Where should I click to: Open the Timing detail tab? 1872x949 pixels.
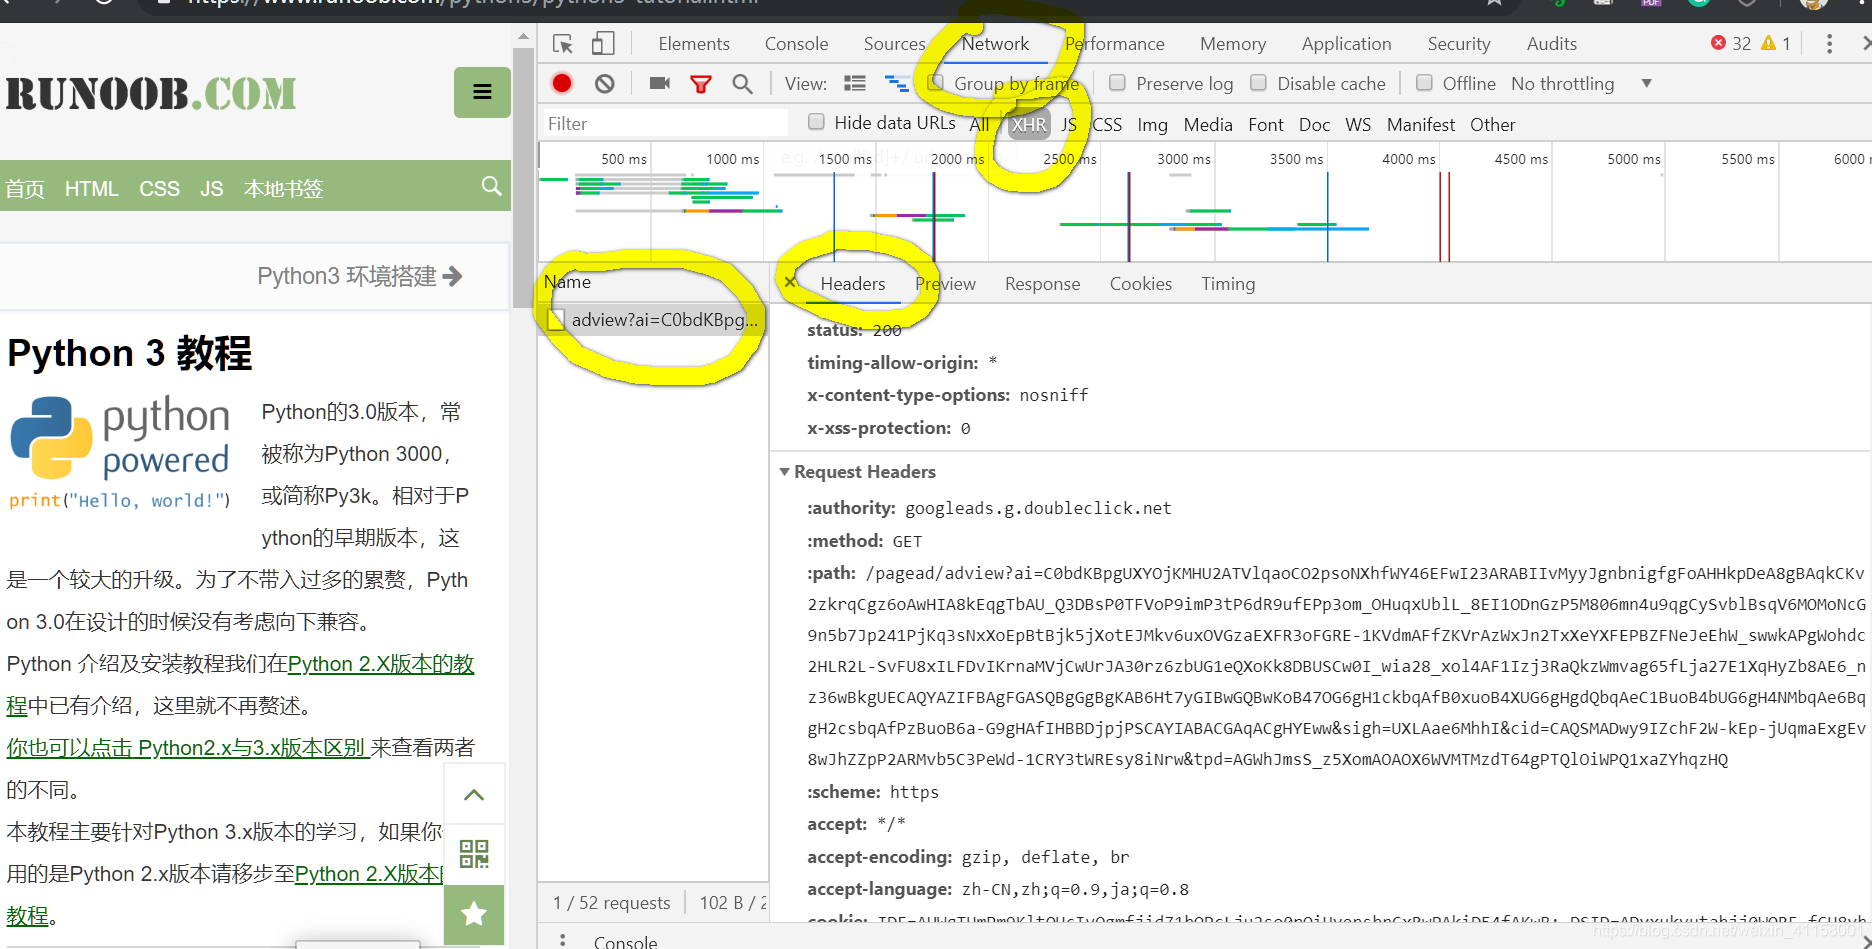pyautogui.click(x=1228, y=284)
